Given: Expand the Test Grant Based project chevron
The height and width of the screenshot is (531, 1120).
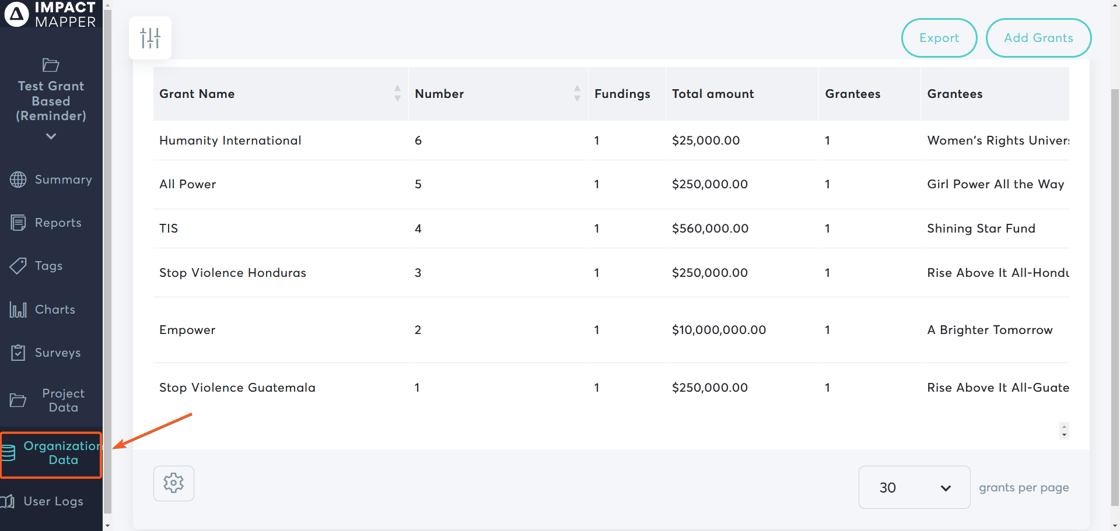Looking at the screenshot, I should click(51, 136).
